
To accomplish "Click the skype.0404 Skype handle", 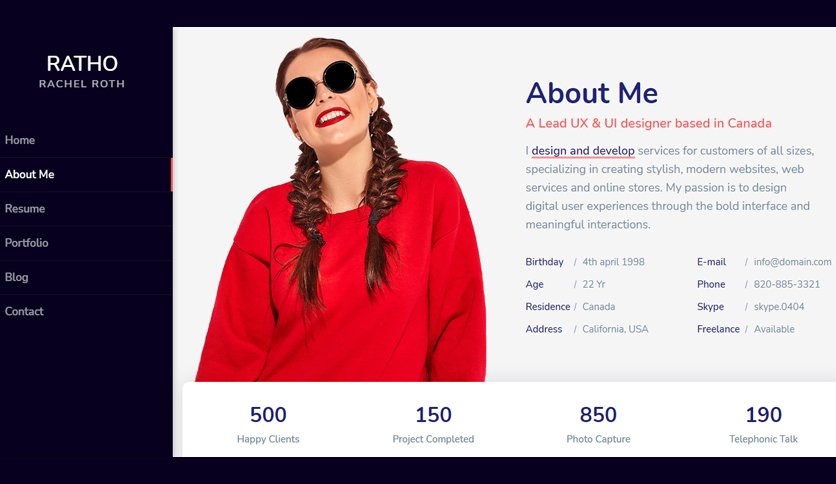I will [x=779, y=306].
